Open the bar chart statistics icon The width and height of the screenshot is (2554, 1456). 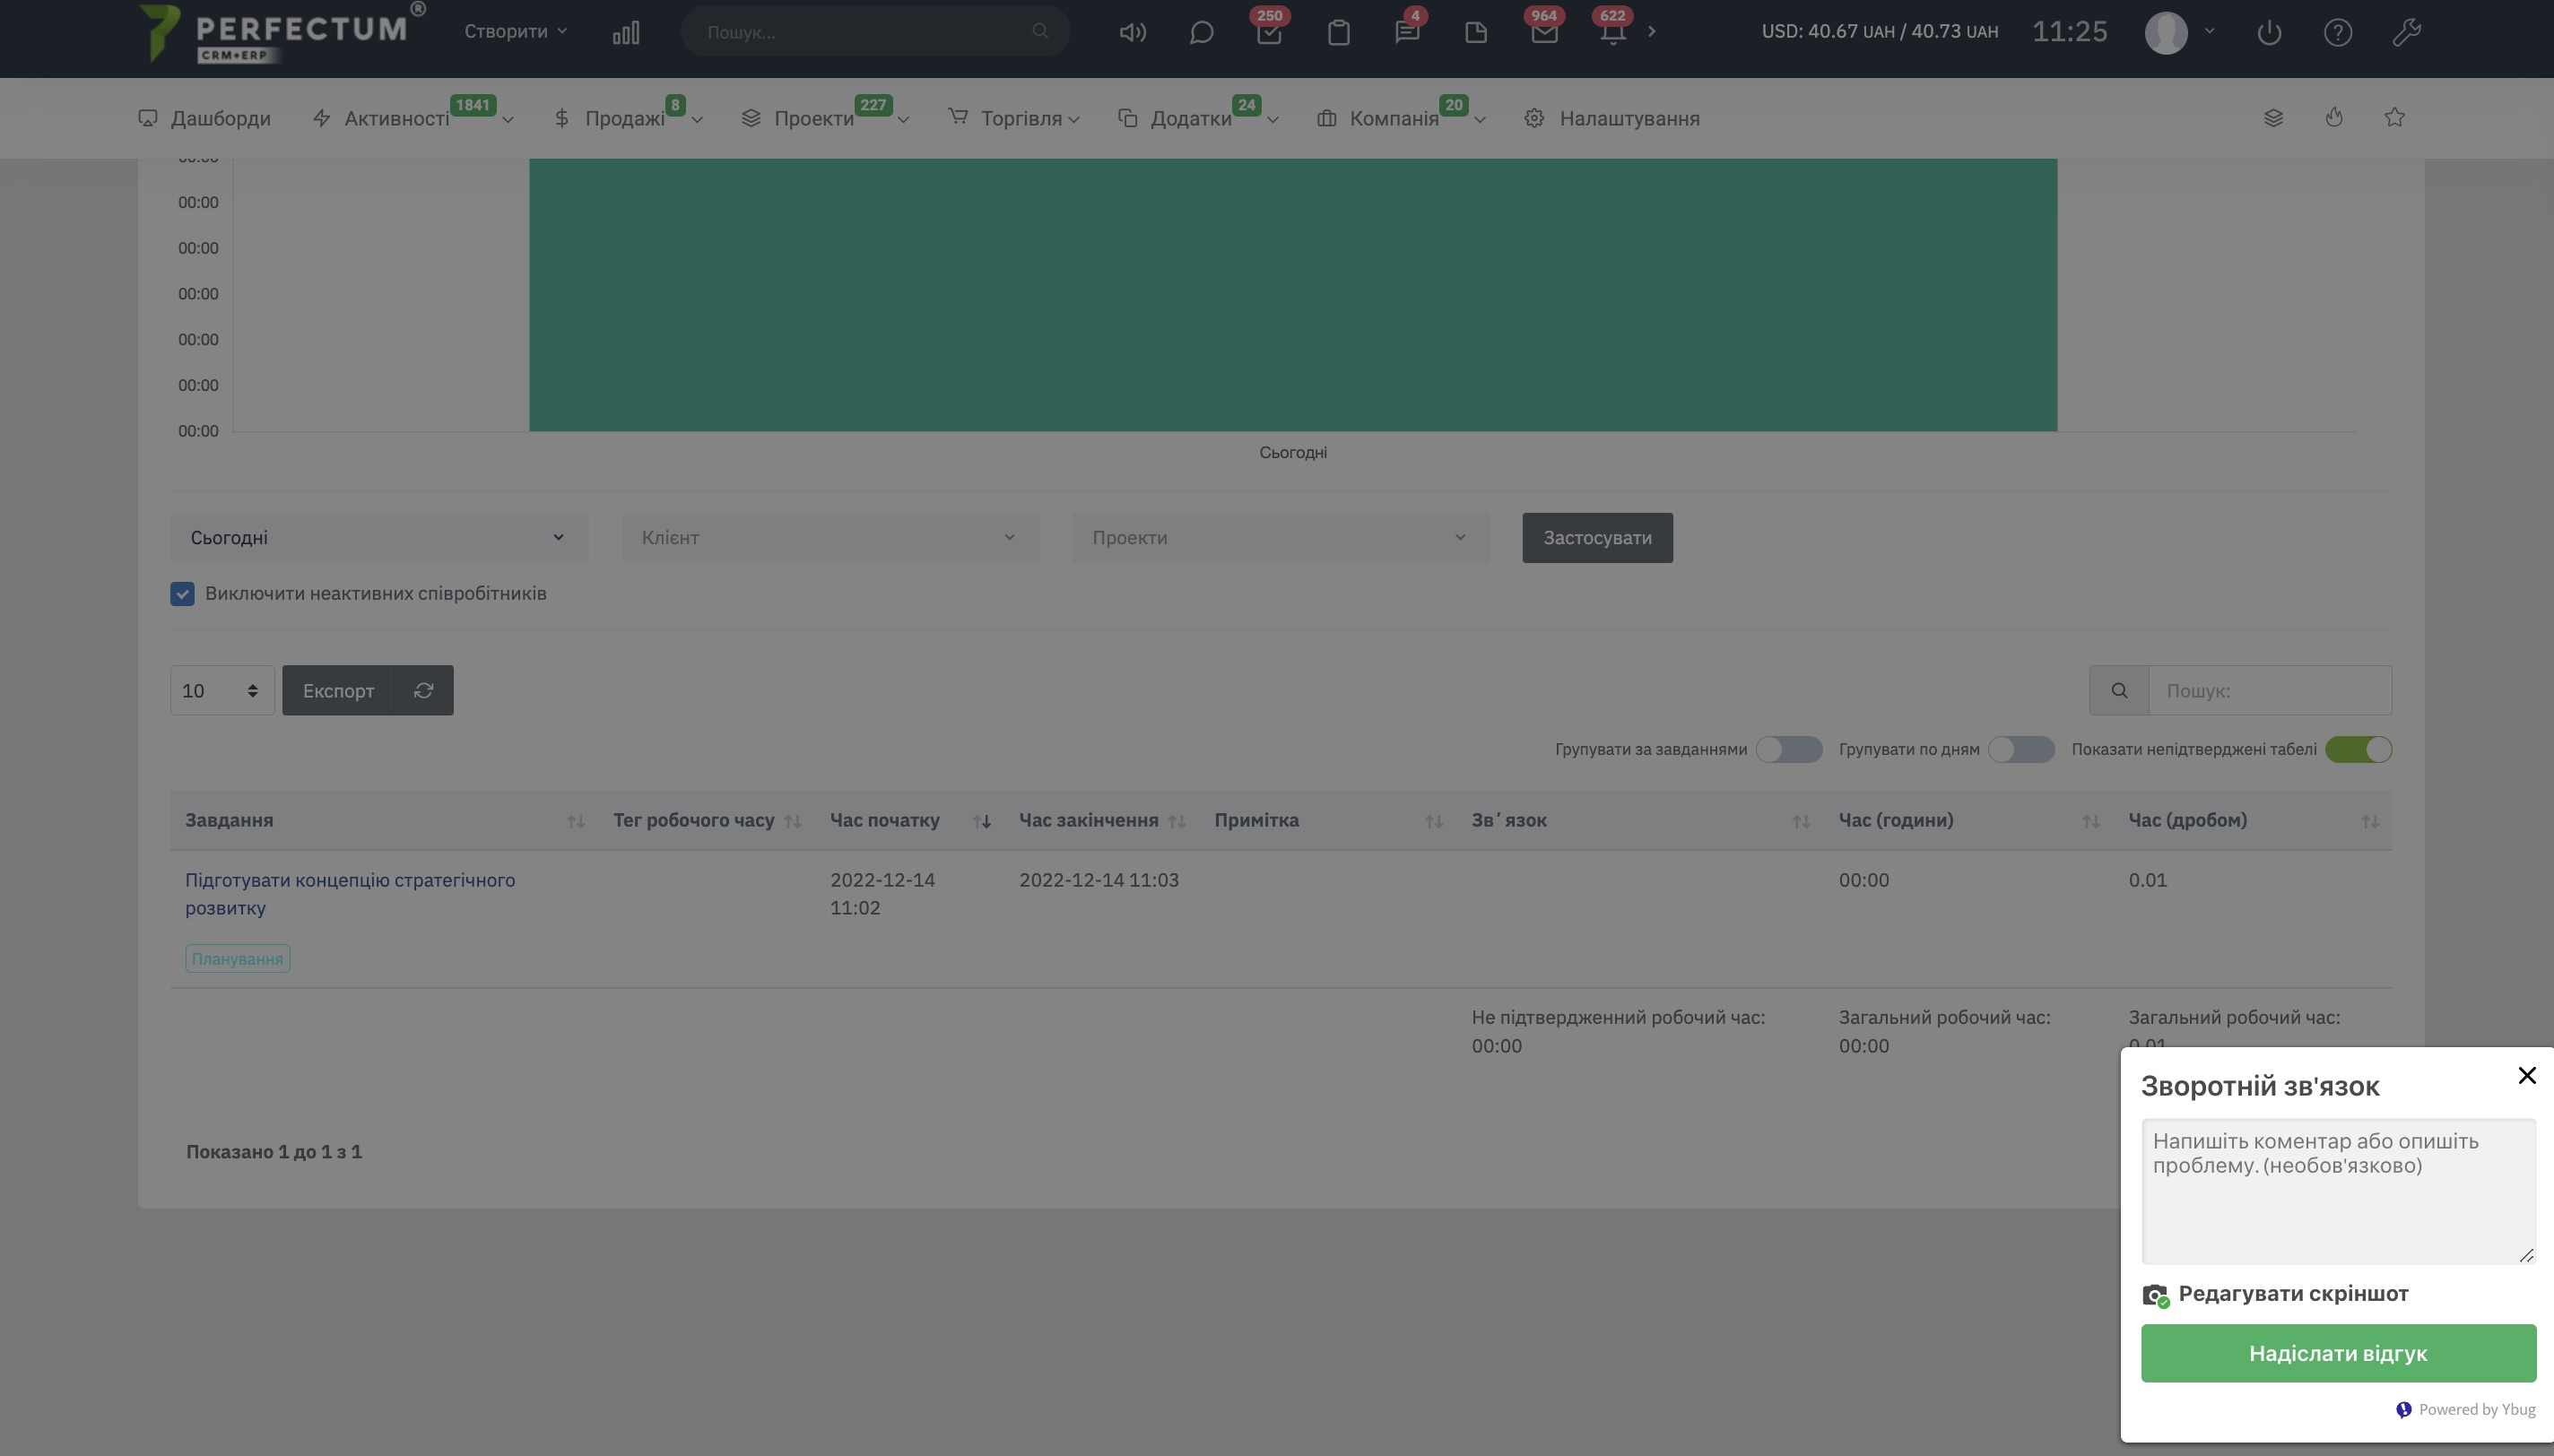pyautogui.click(x=626, y=33)
